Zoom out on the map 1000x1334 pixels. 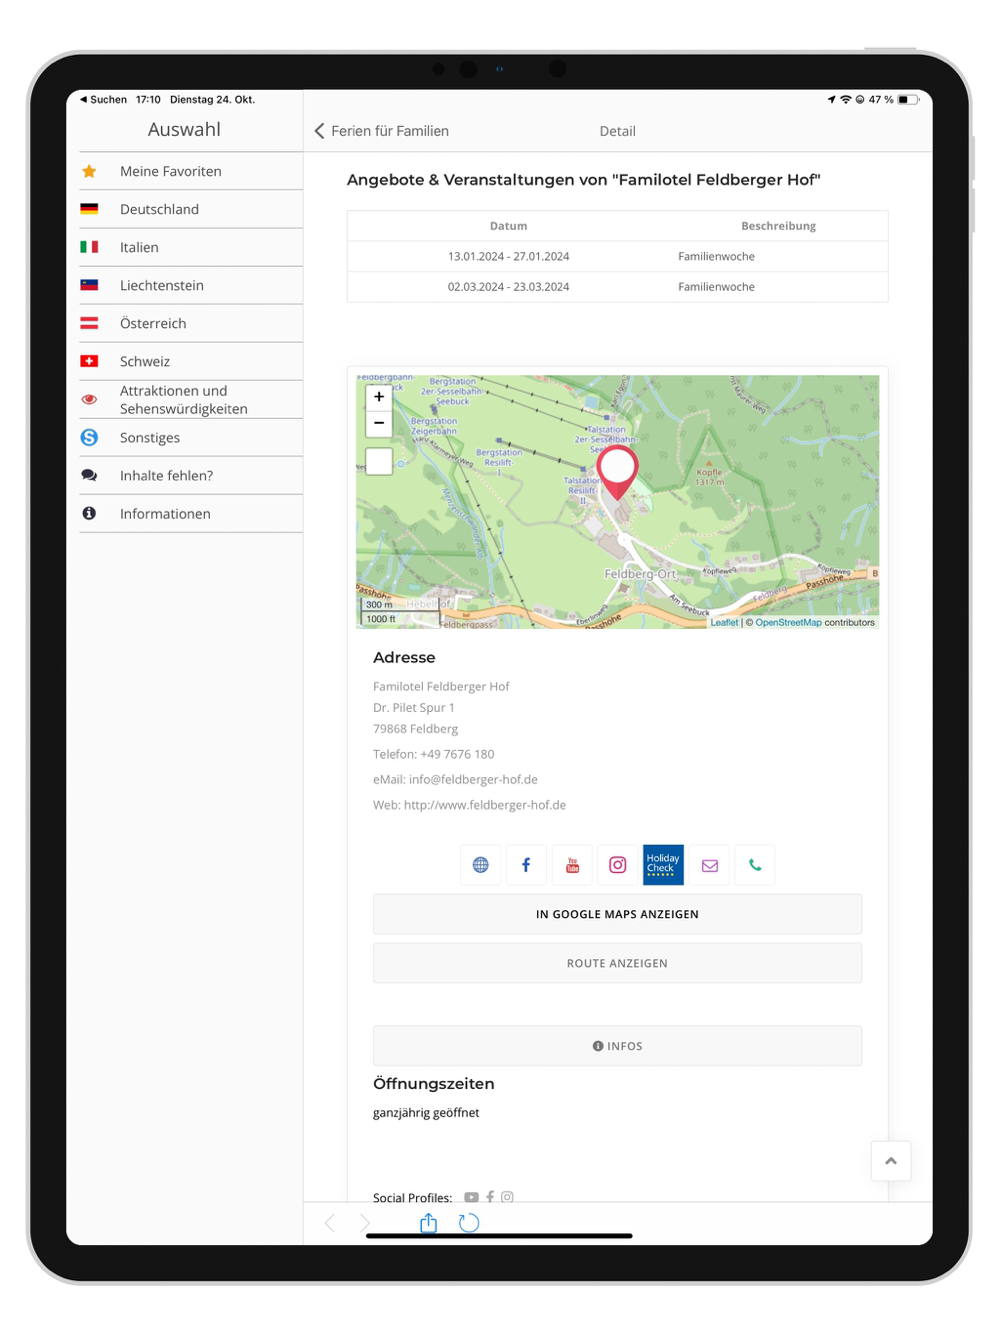379,423
